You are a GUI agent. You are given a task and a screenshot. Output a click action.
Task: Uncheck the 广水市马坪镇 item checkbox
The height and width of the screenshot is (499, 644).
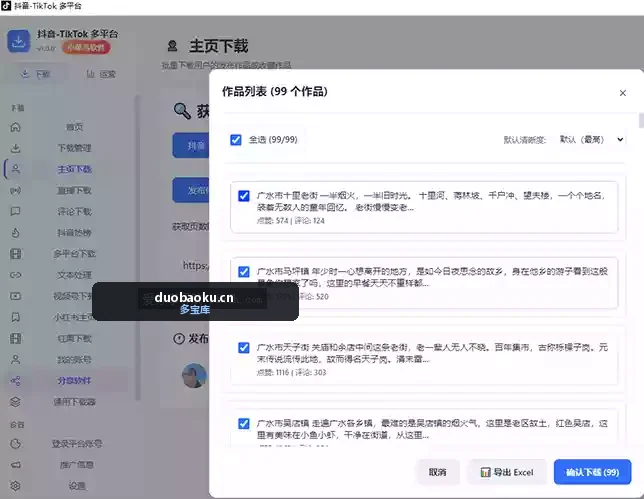tap(244, 272)
